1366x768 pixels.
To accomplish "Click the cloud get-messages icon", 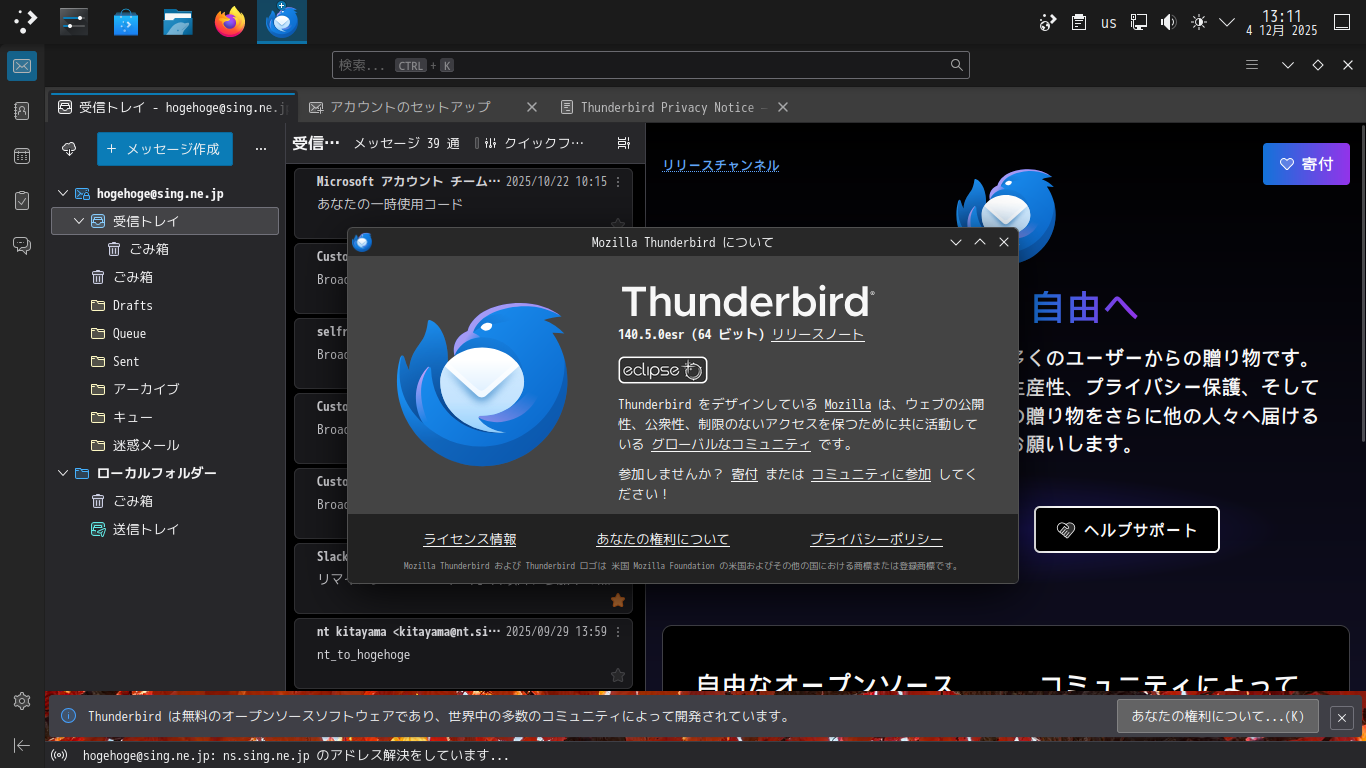I will pos(69,149).
